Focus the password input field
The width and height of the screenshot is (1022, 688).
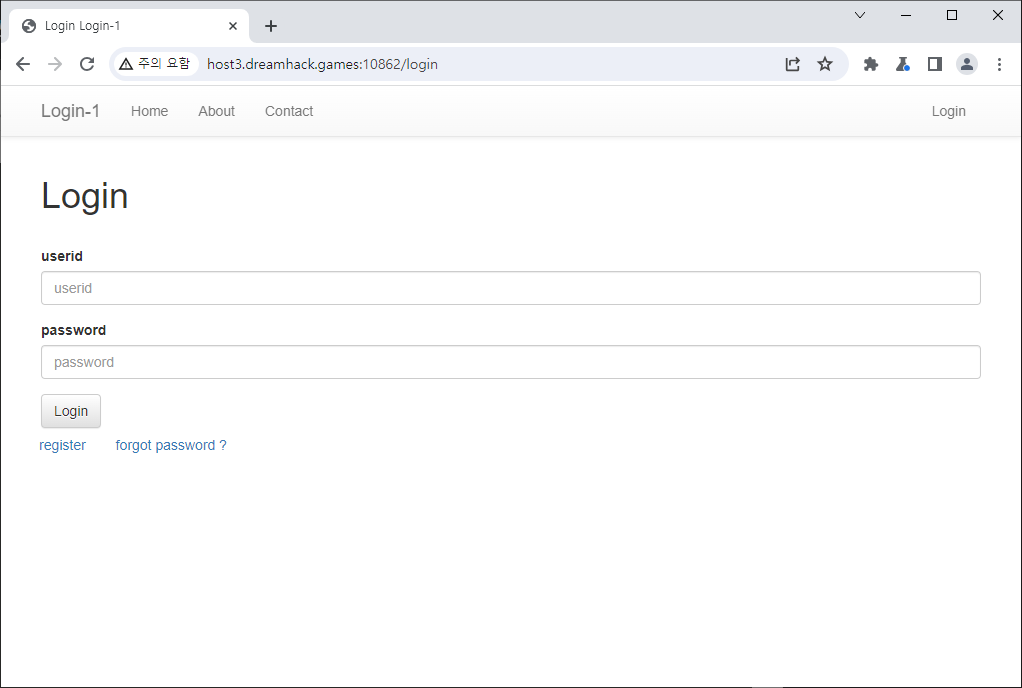coord(510,362)
